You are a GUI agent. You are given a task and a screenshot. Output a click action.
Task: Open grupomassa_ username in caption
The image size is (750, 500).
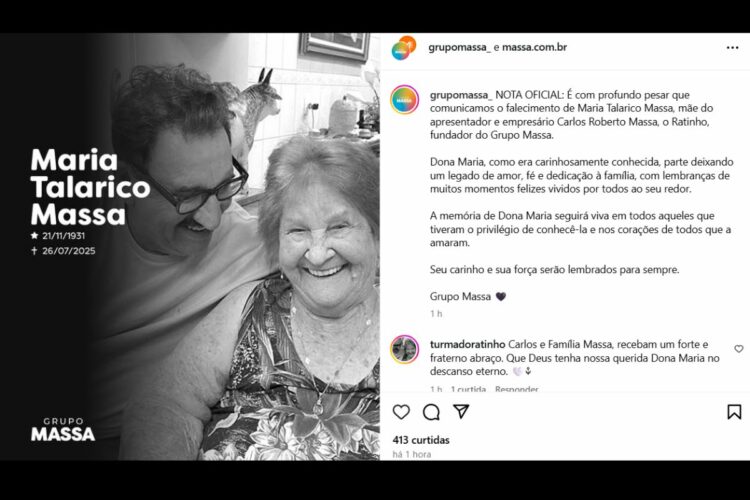pyautogui.click(x=461, y=95)
